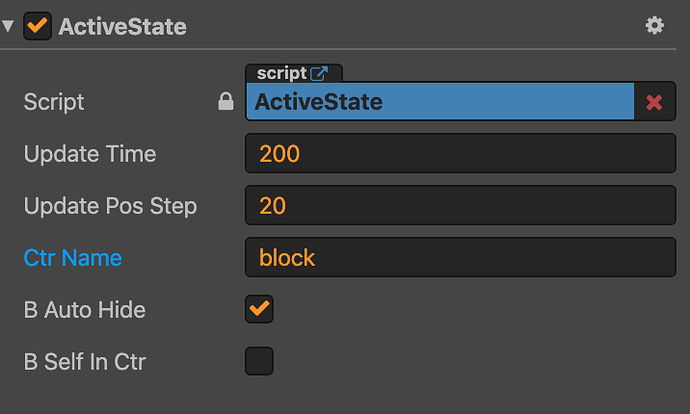Uncheck the B Auto Hide checkbox

(259, 310)
